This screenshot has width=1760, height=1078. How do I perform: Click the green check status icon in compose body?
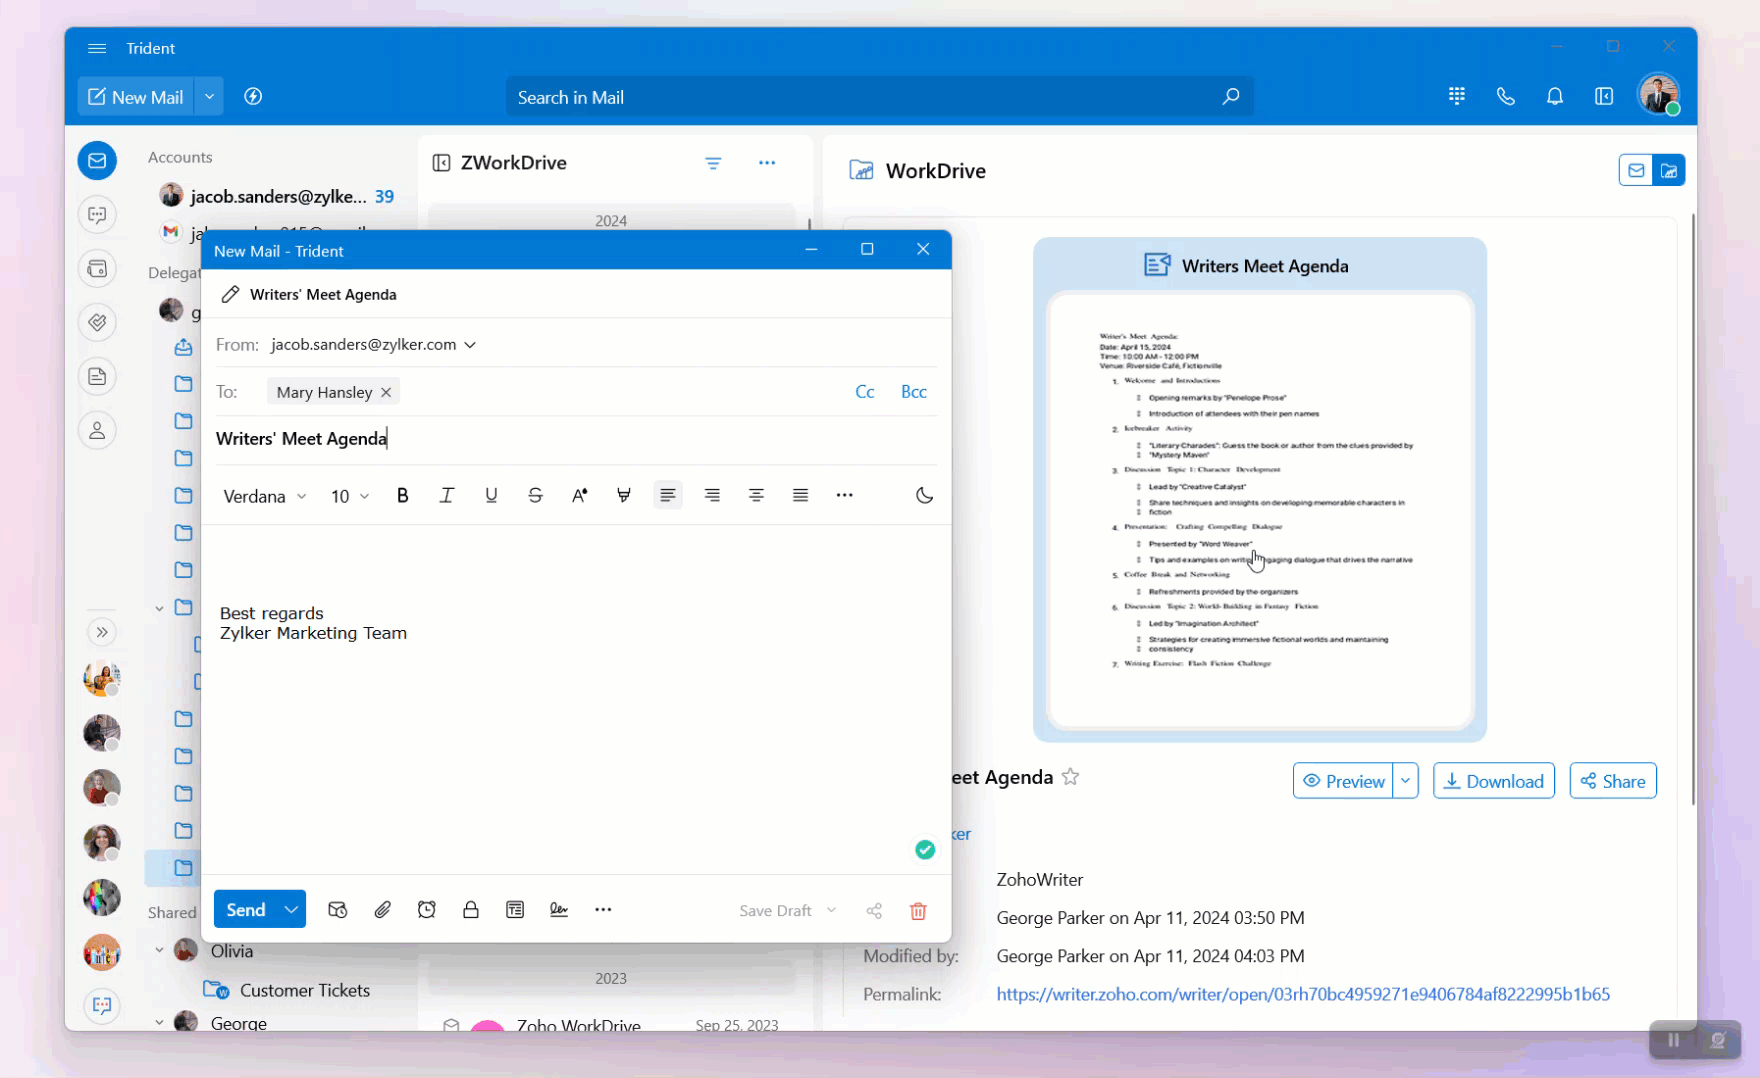tap(925, 850)
